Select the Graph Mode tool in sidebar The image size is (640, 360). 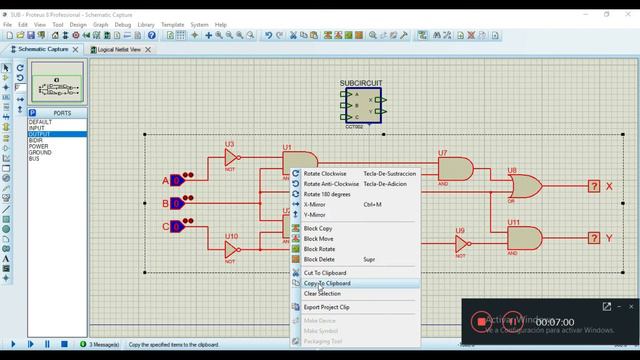coord(6,158)
